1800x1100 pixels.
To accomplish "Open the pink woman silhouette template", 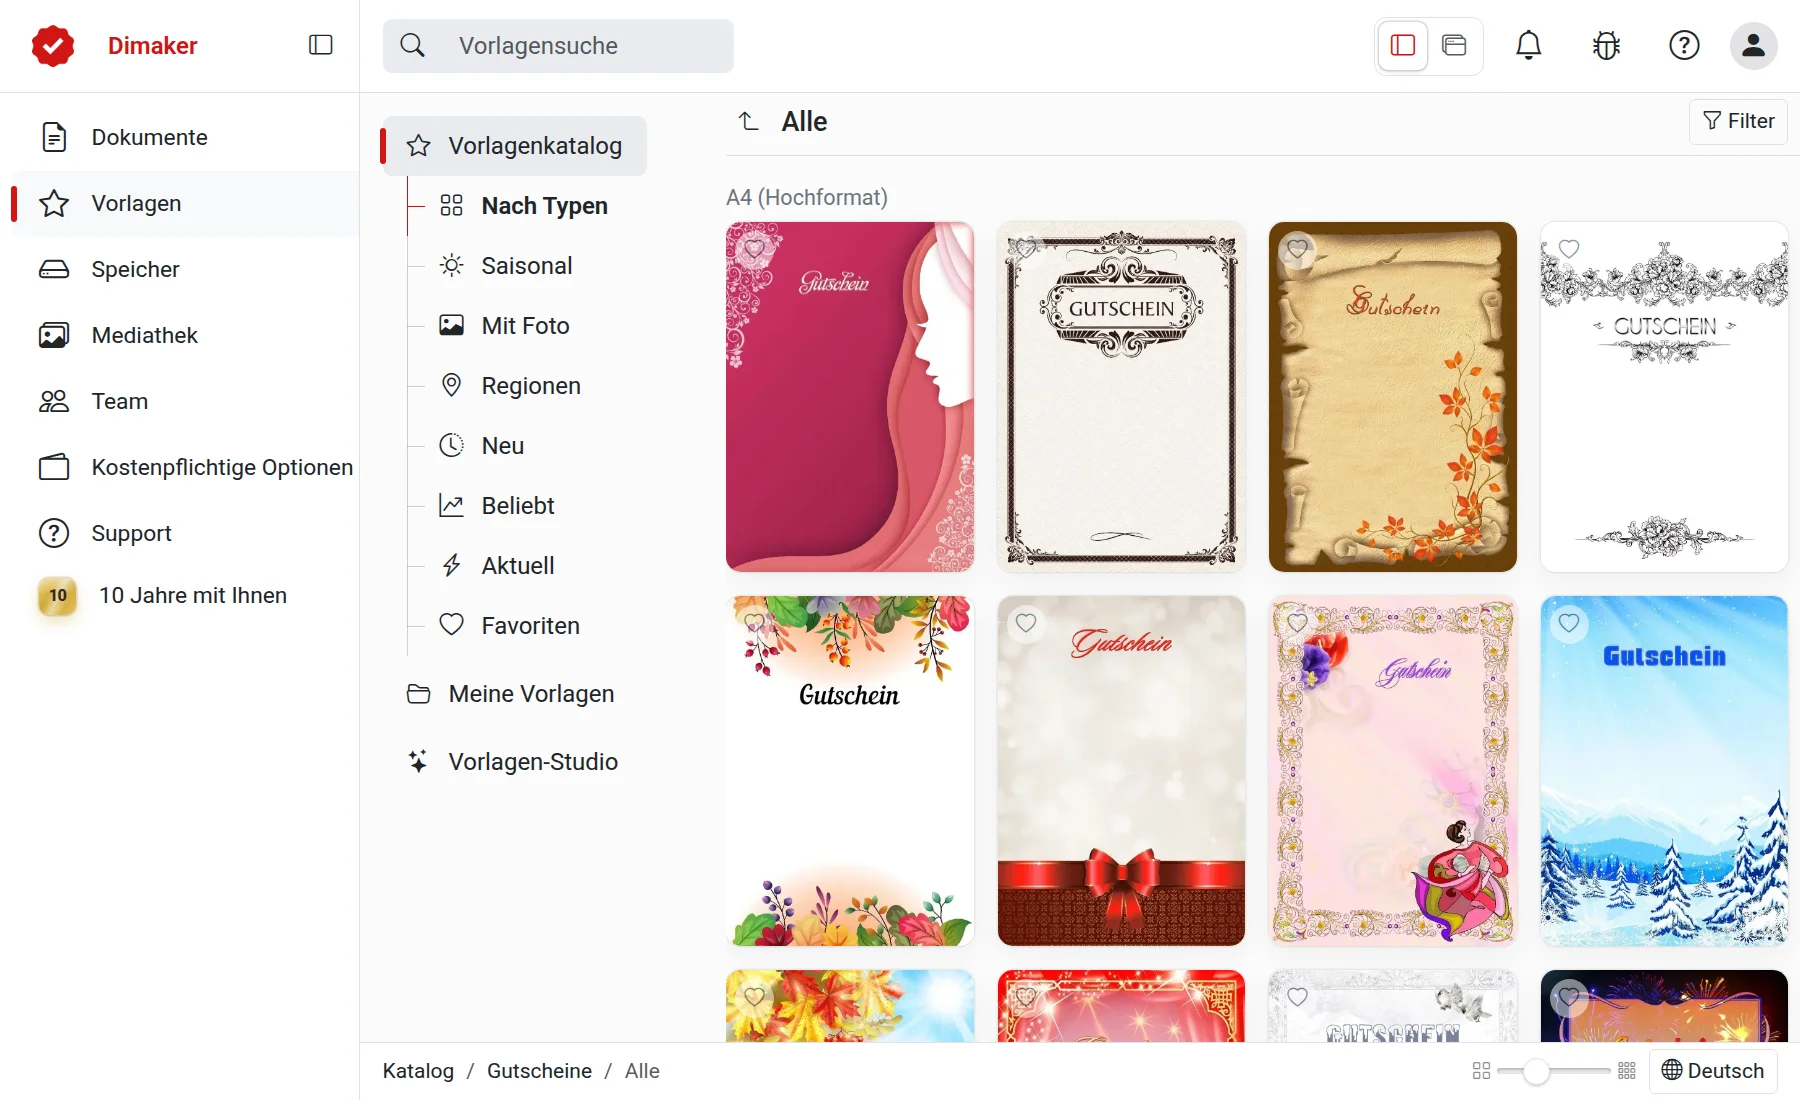I will tap(850, 397).
